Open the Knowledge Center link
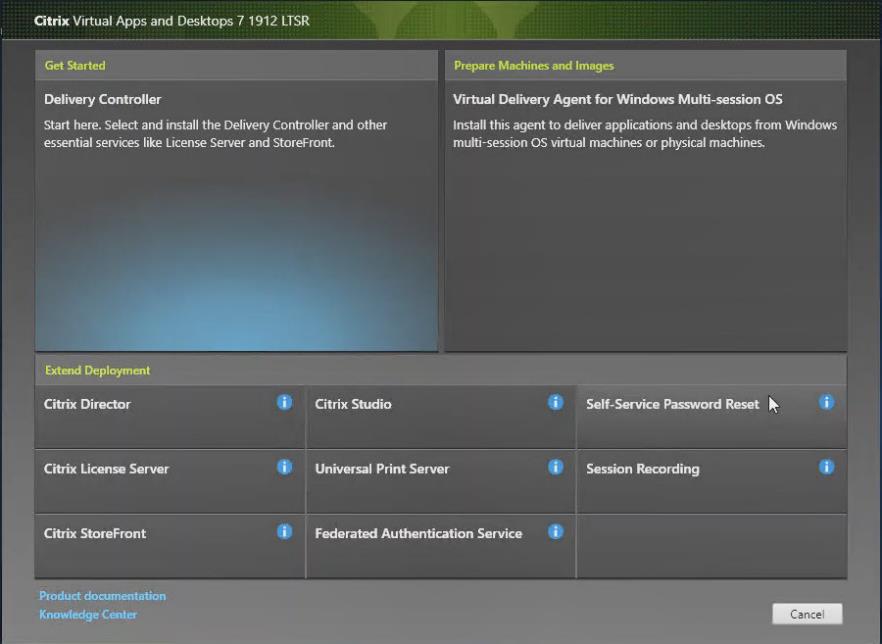Viewport: 882px width, 644px height. tap(88, 614)
